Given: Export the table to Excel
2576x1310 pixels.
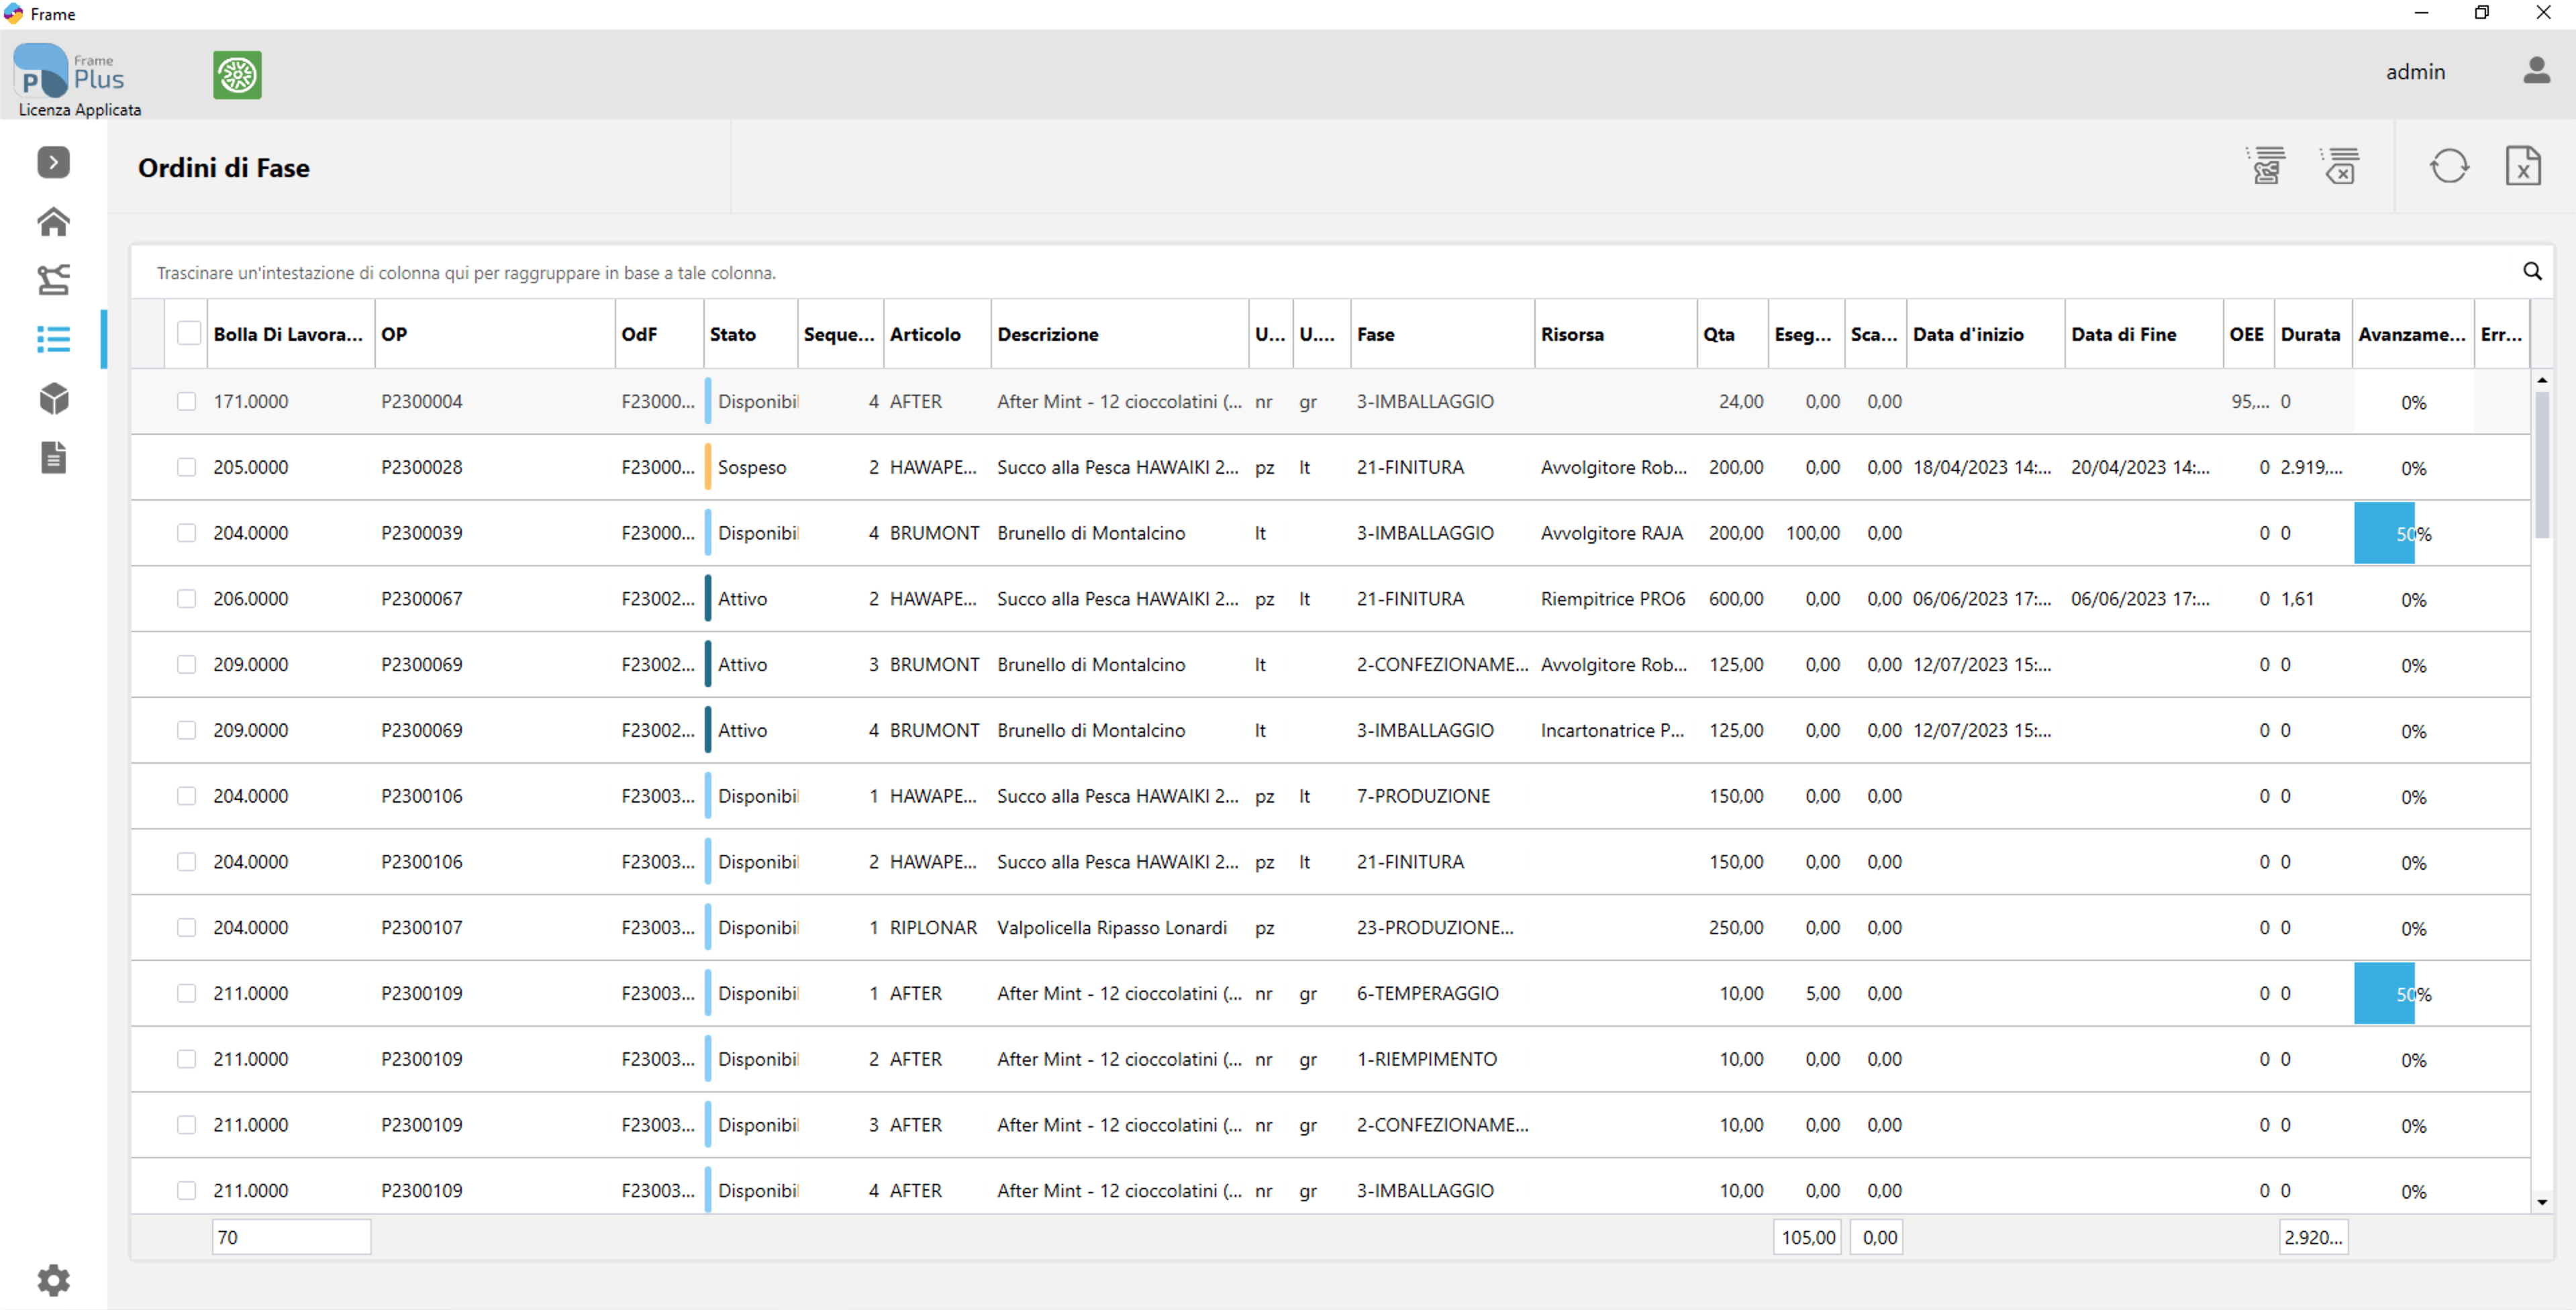Looking at the screenshot, I should click(x=2522, y=166).
